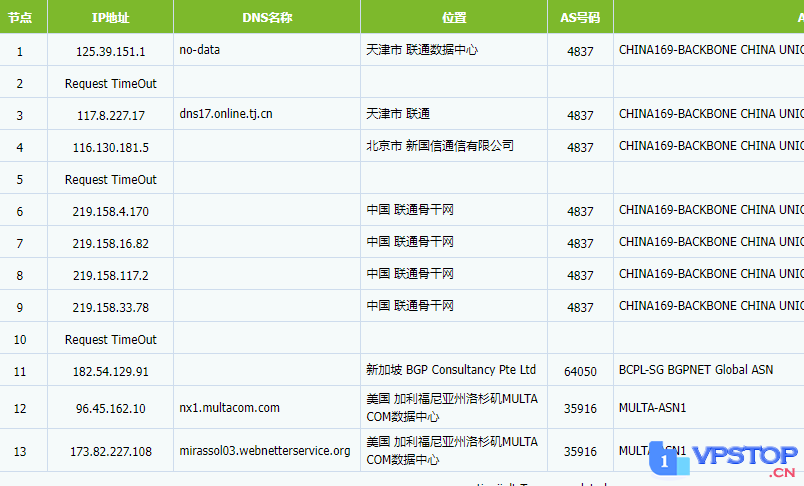The image size is (804, 486).
Task: Click the VPSTOP.CN watermark logo
Action: coord(723,459)
